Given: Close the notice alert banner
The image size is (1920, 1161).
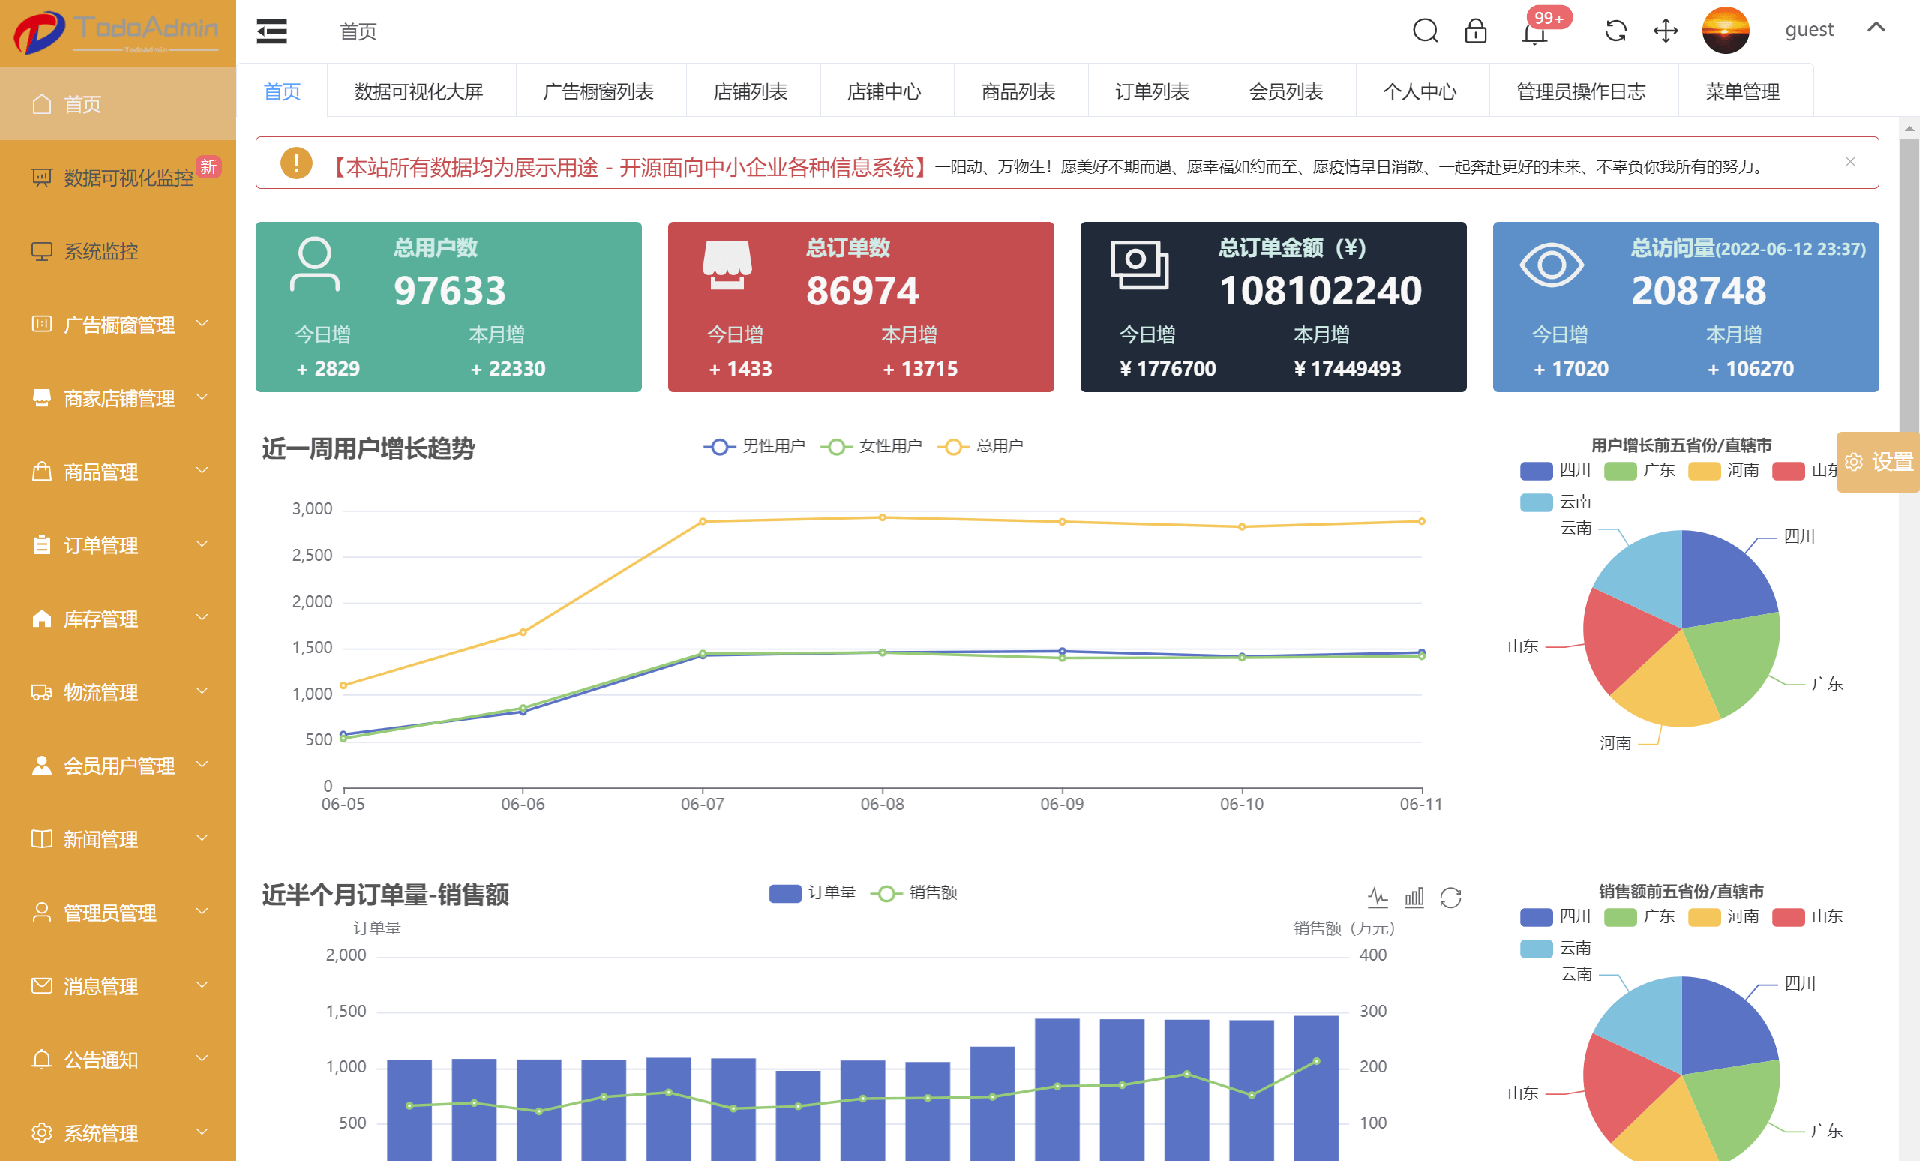Looking at the screenshot, I should pos(1850,162).
